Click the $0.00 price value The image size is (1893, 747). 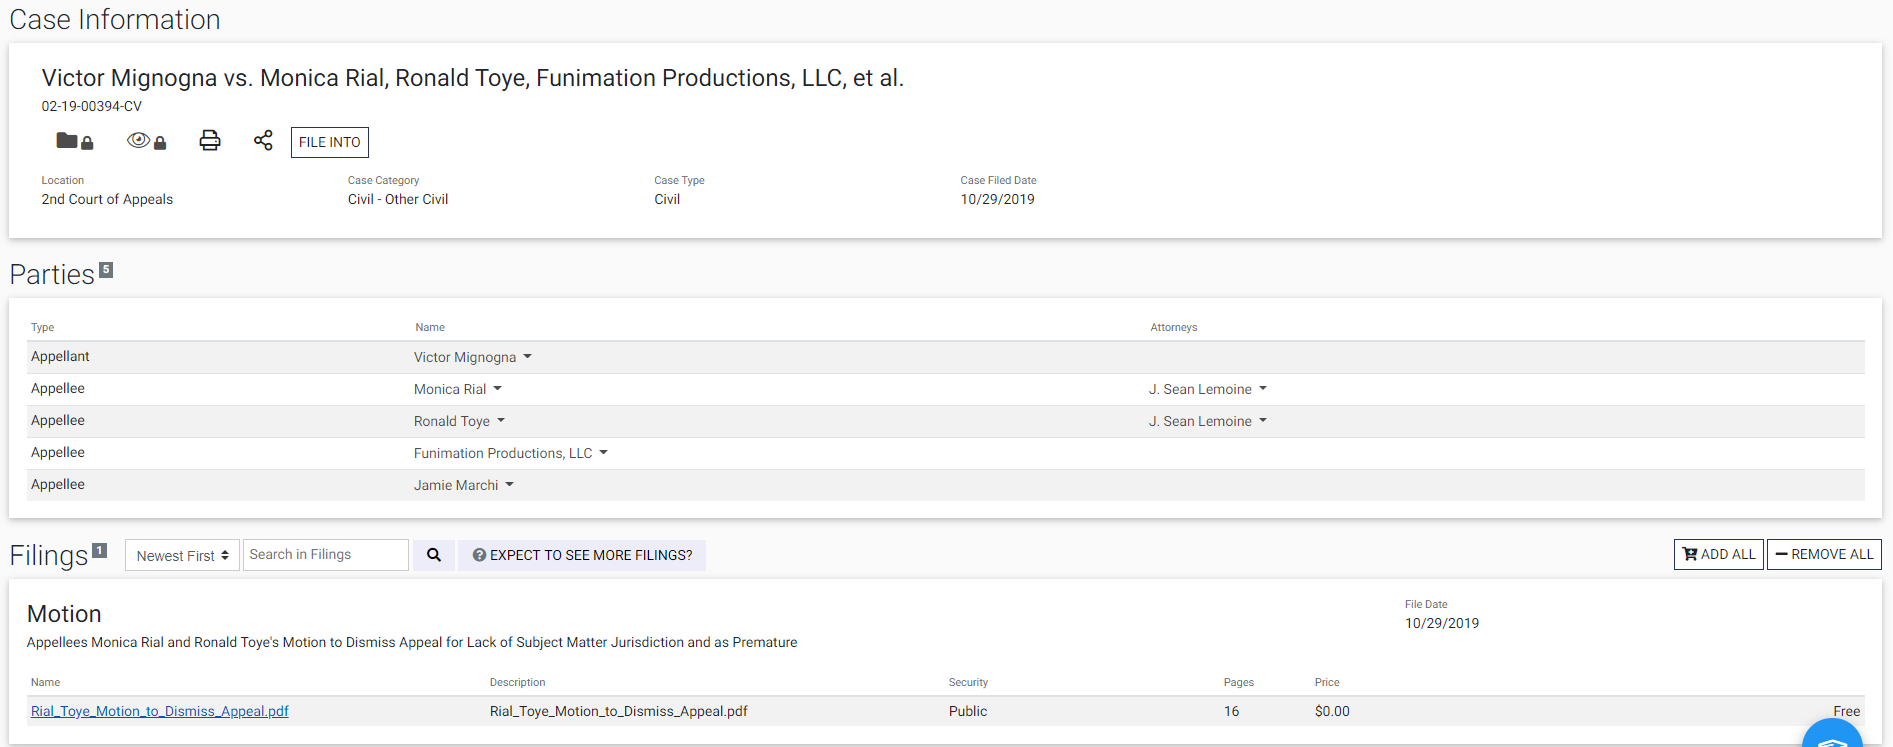1332,711
